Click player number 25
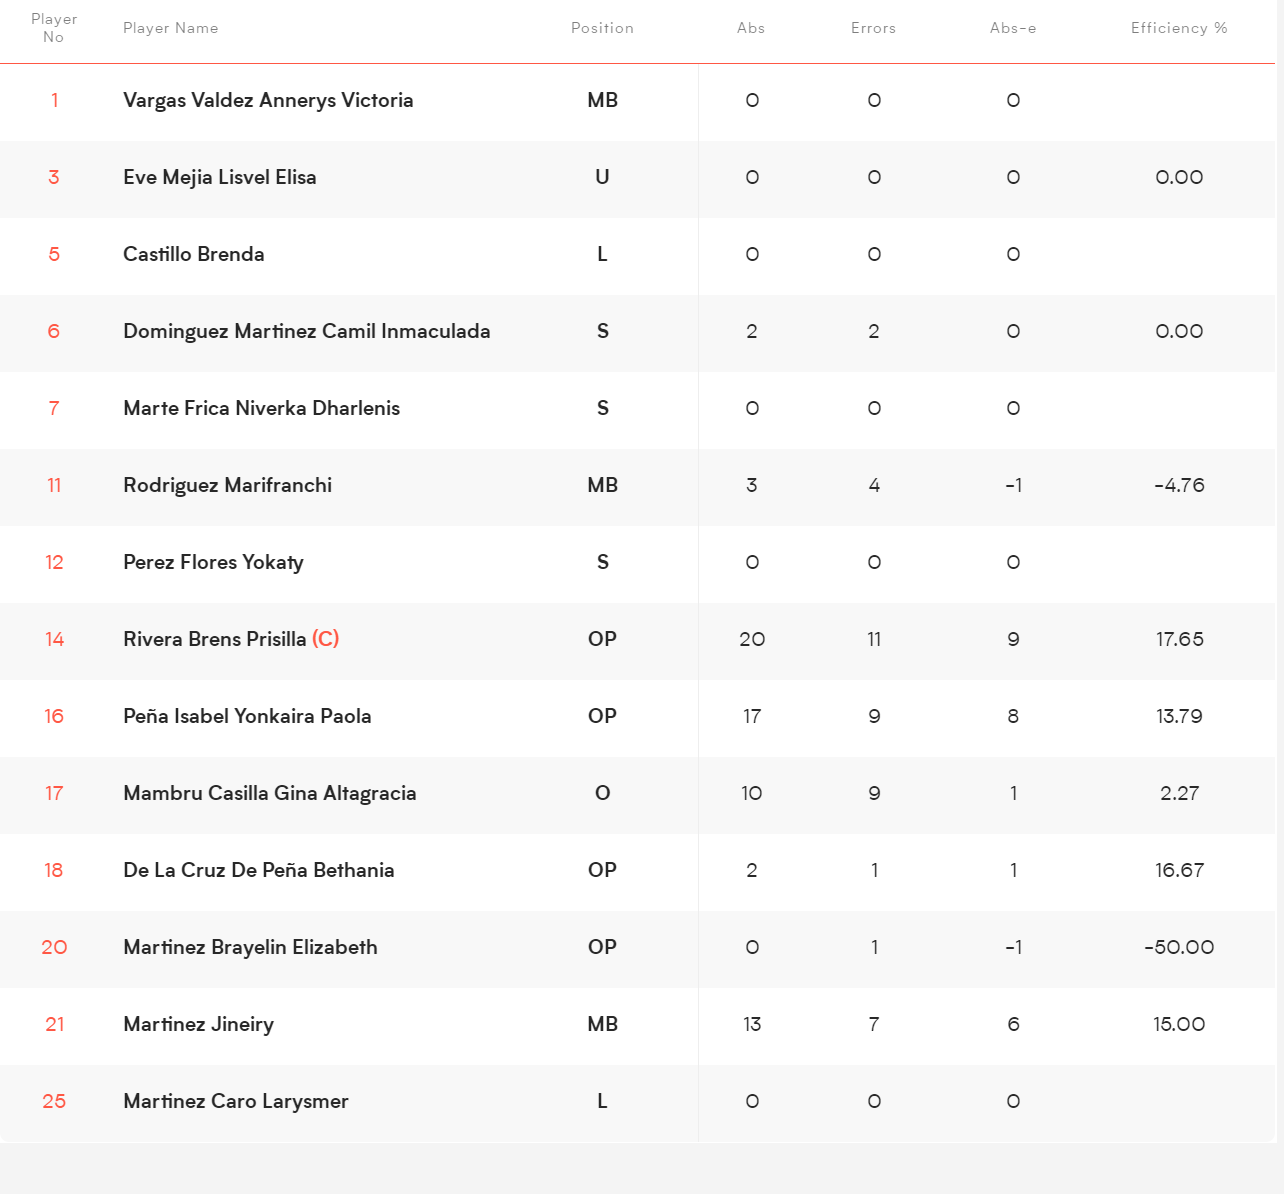The image size is (1284, 1194). pyautogui.click(x=54, y=1101)
